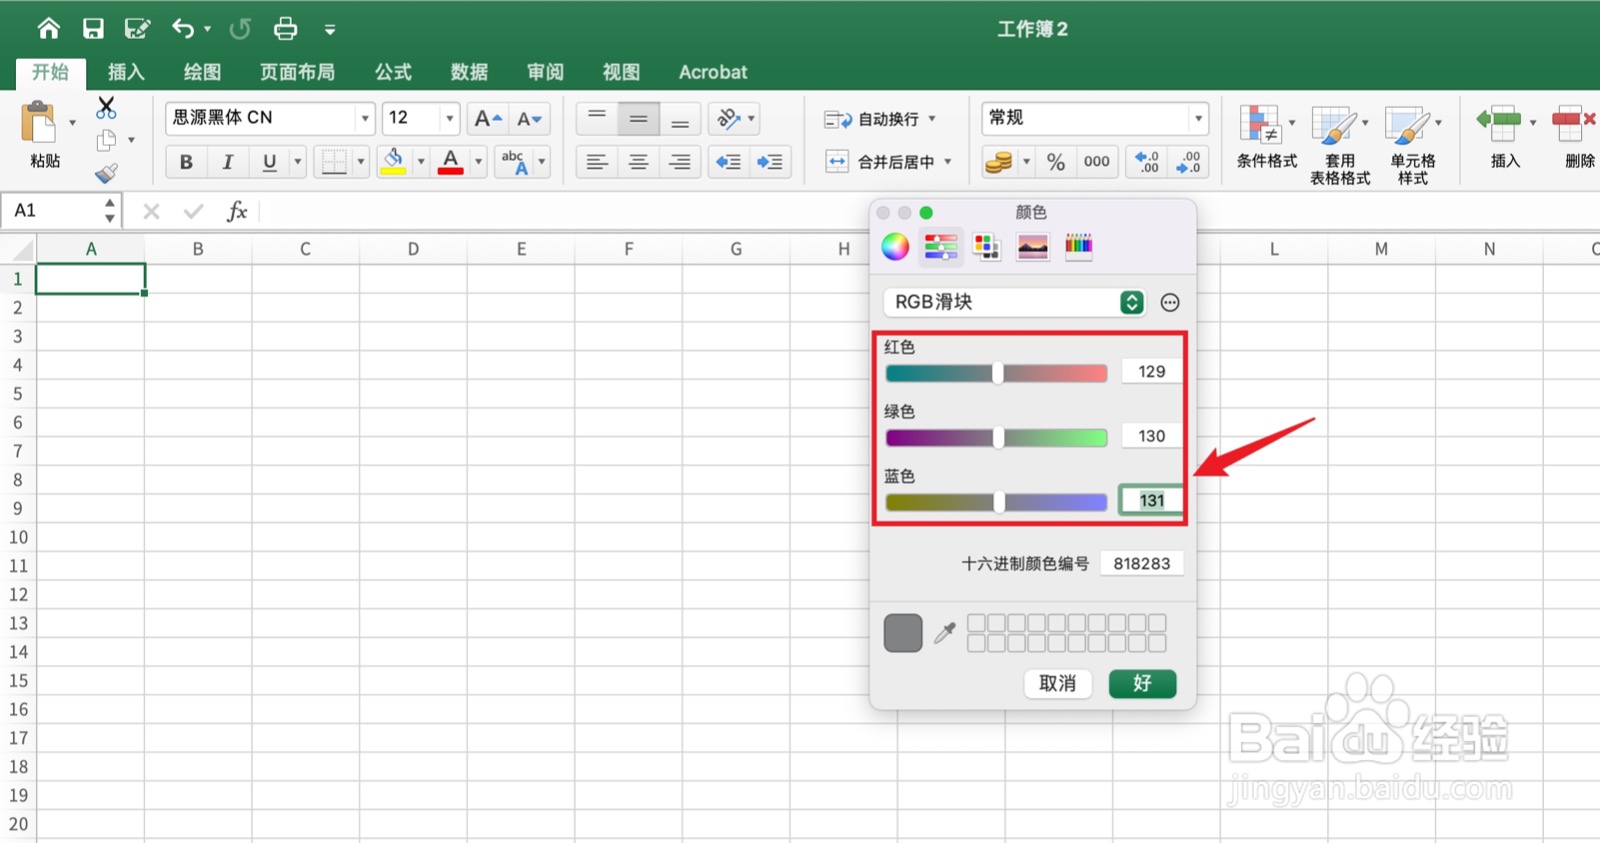Viewport: 1600px width, 843px height.
Task: Click the Home icon in title bar
Action: tap(48, 29)
